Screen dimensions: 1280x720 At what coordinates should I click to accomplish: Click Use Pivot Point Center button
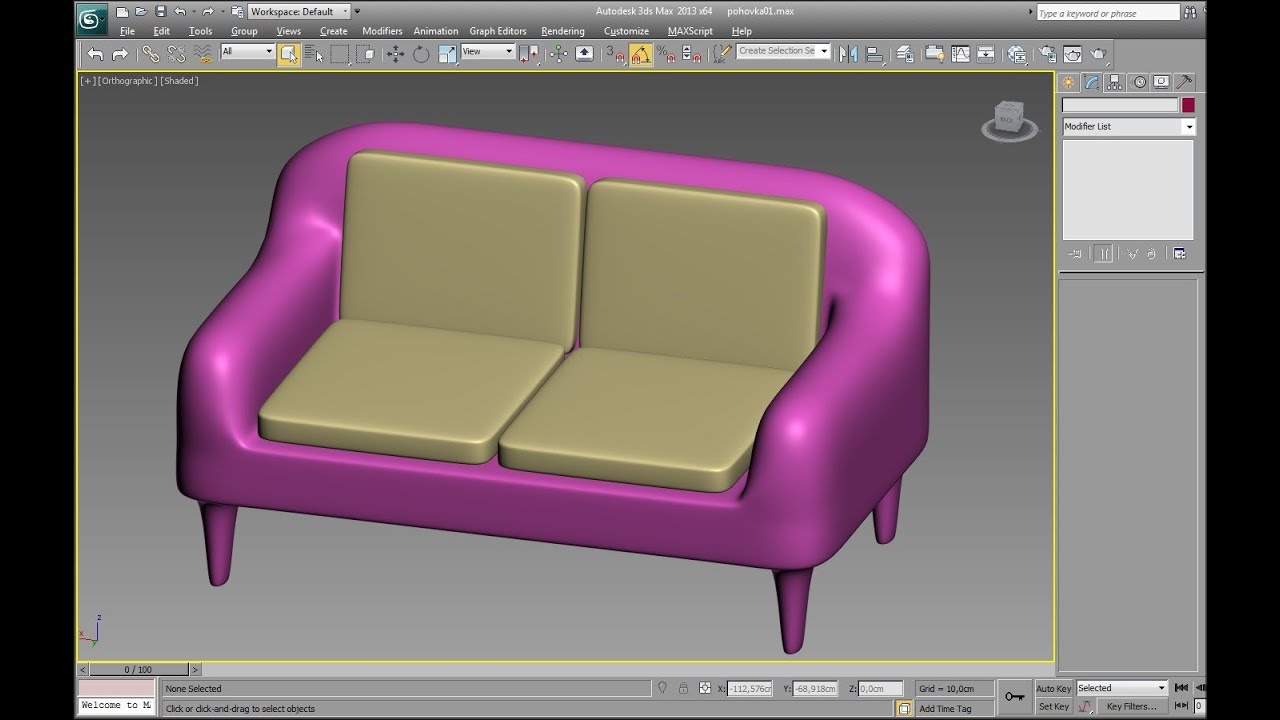pos(529,54)
